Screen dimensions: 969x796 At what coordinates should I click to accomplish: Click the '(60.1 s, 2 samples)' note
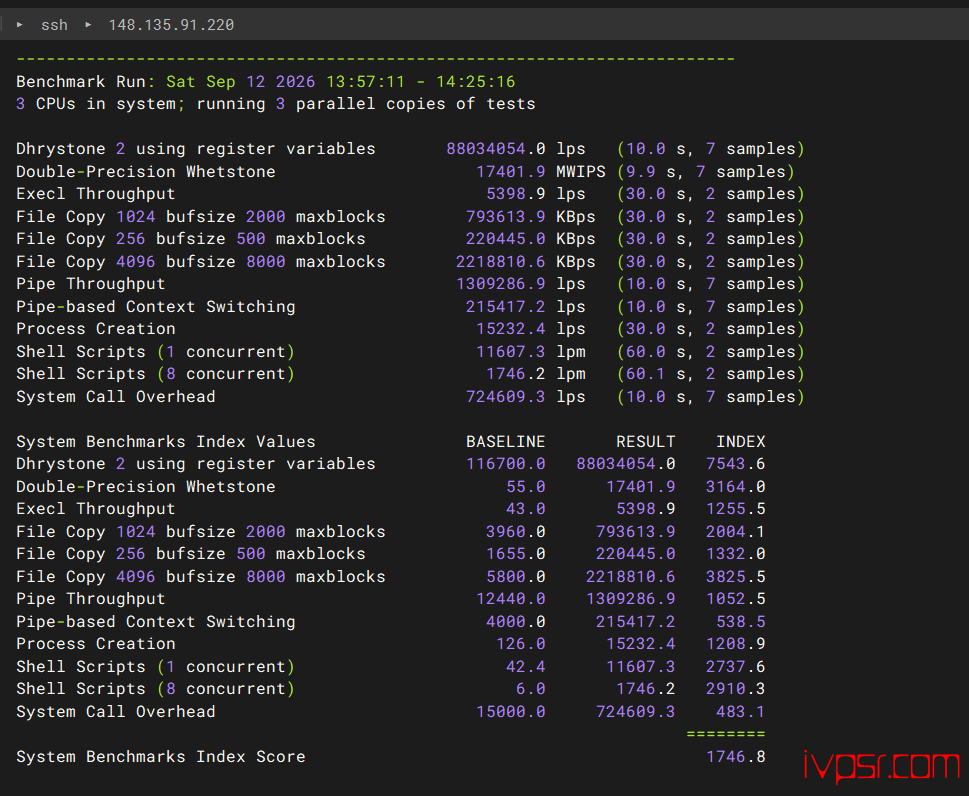(711, 374)
